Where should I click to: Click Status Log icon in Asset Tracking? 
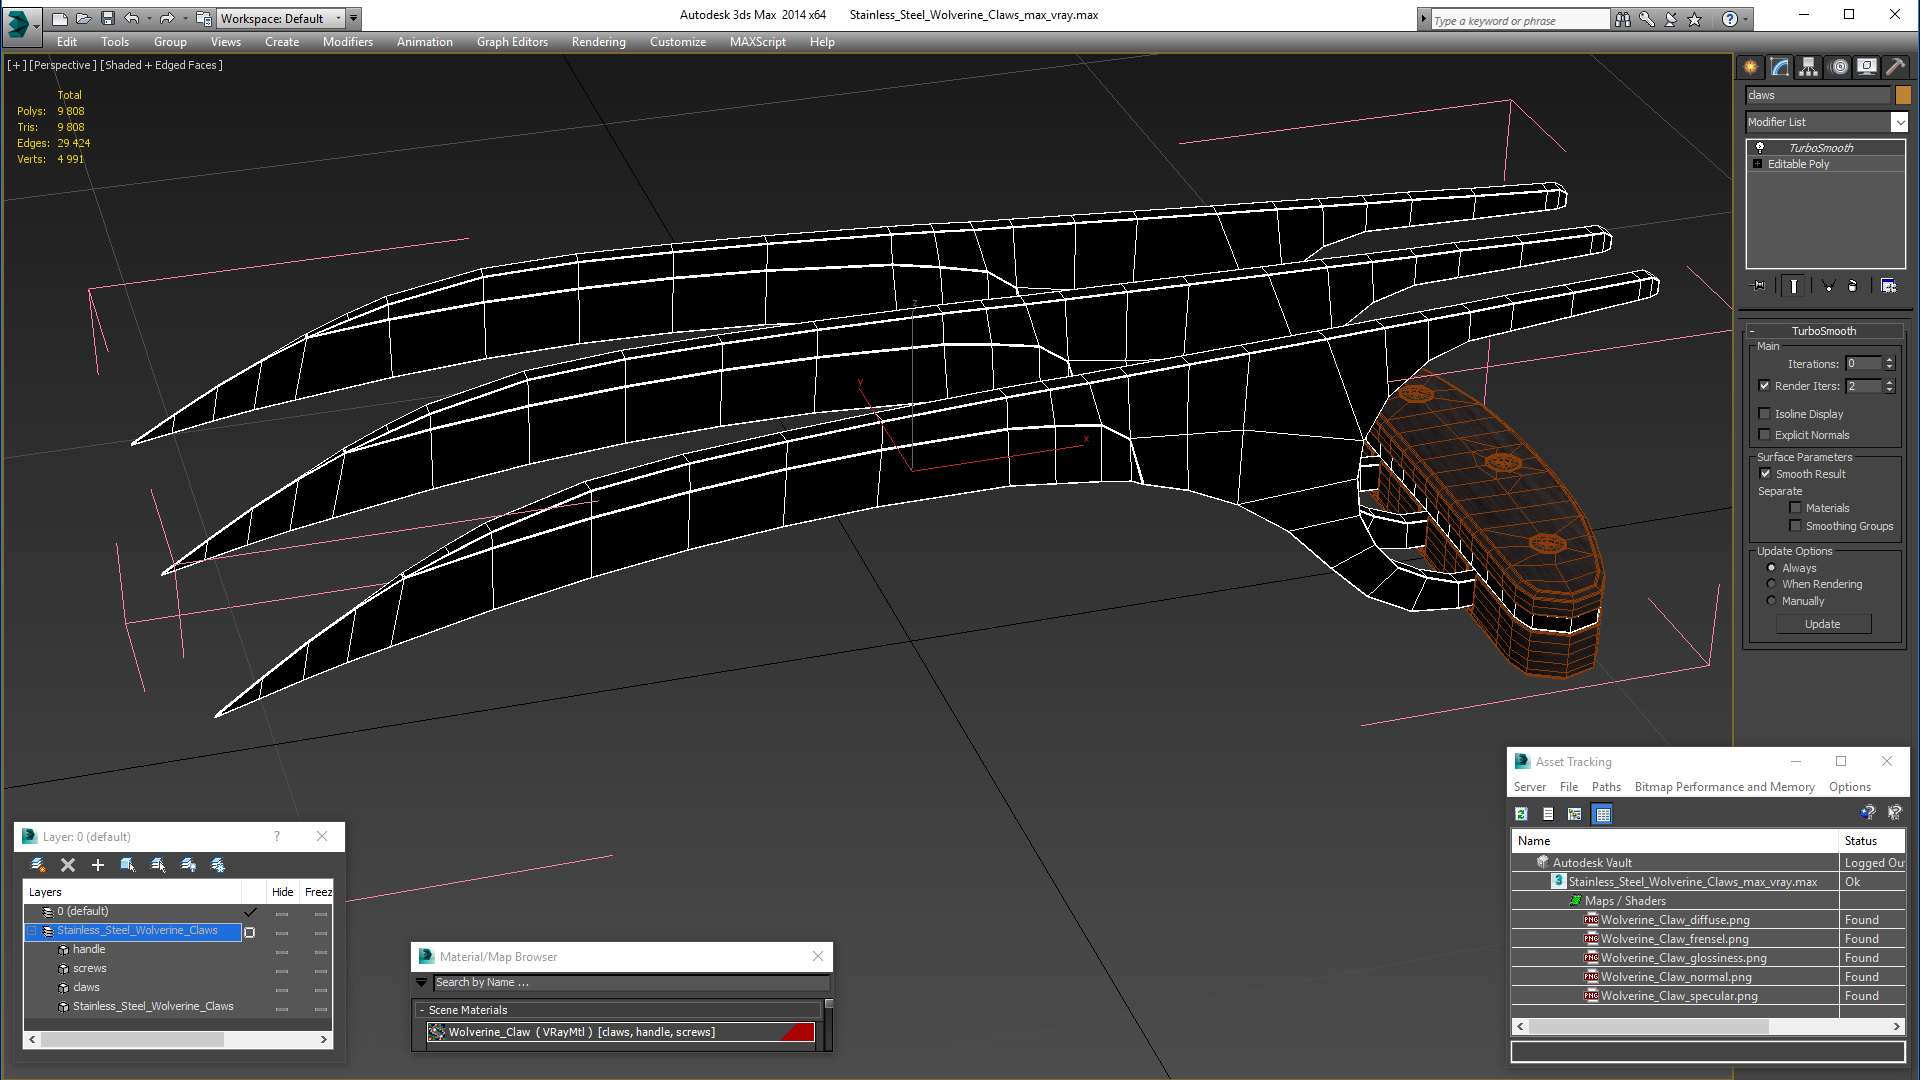tap(1548, 814)
